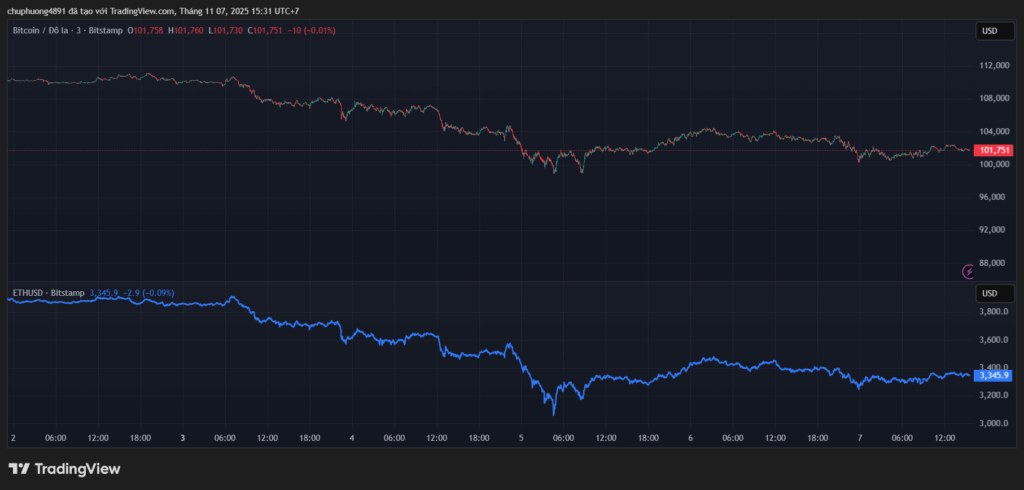Select date marker 7 on time axis
The height and width of the screenshot is (490, 1024).
(x=860, y=438)
